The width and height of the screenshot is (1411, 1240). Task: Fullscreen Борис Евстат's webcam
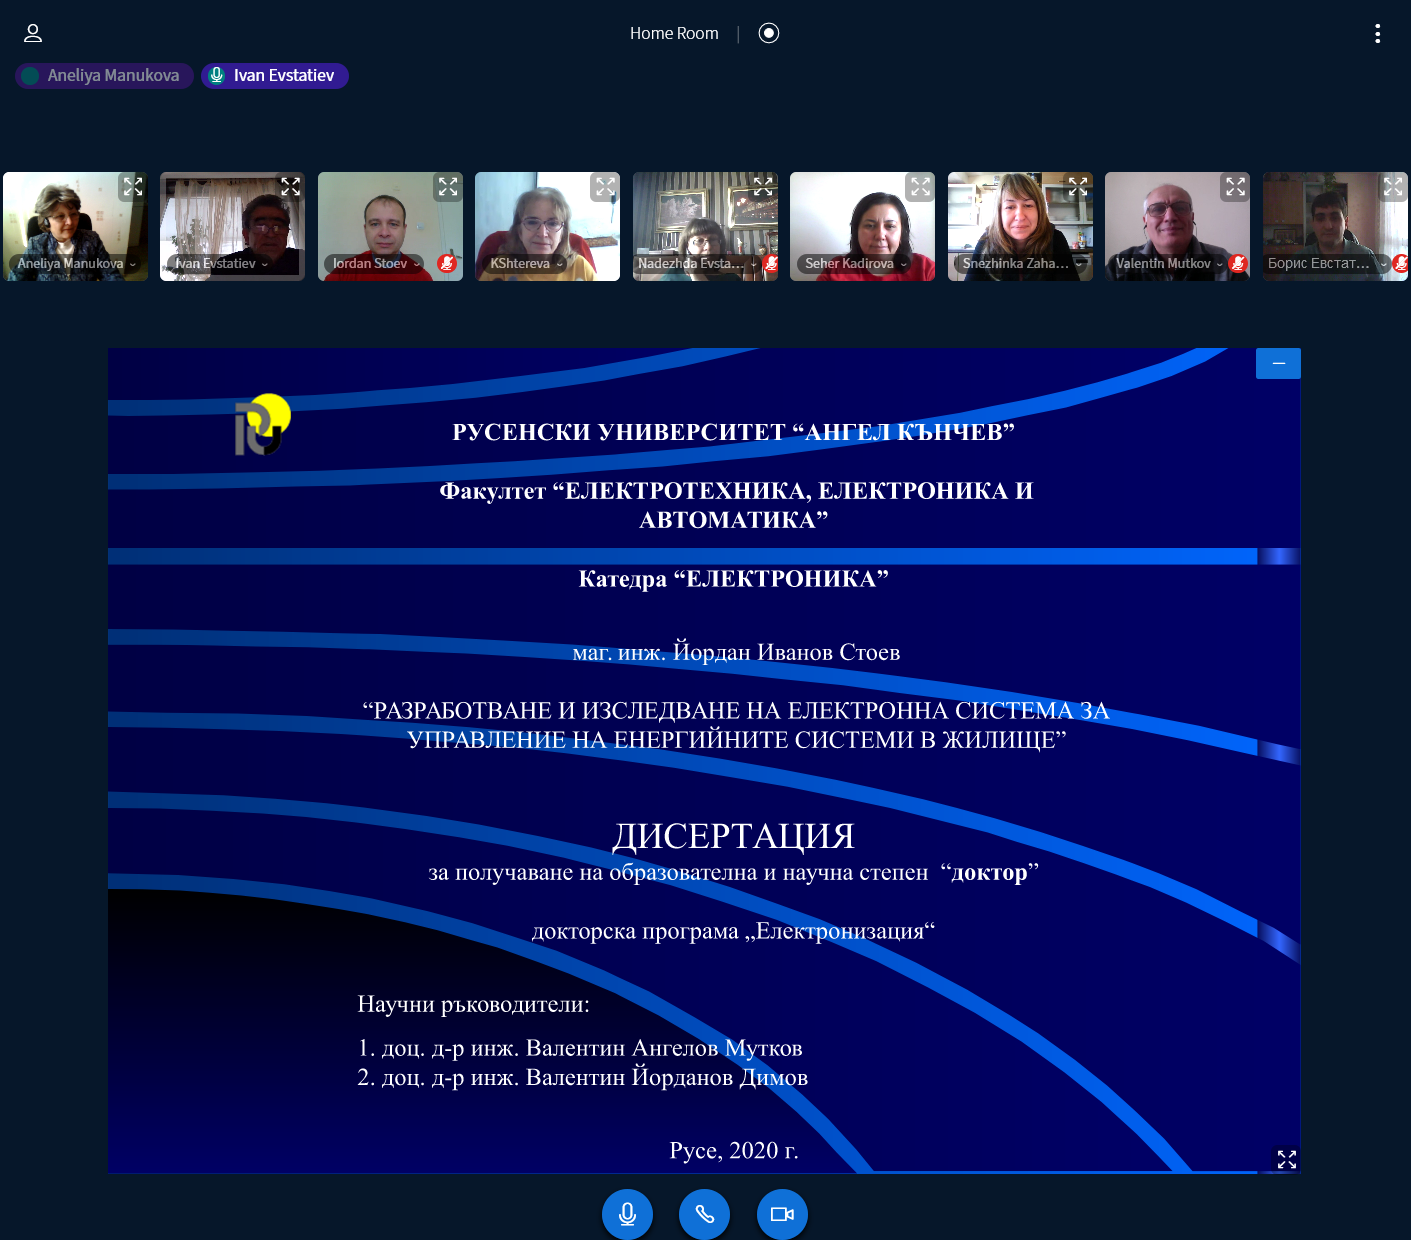[1393, 186]
